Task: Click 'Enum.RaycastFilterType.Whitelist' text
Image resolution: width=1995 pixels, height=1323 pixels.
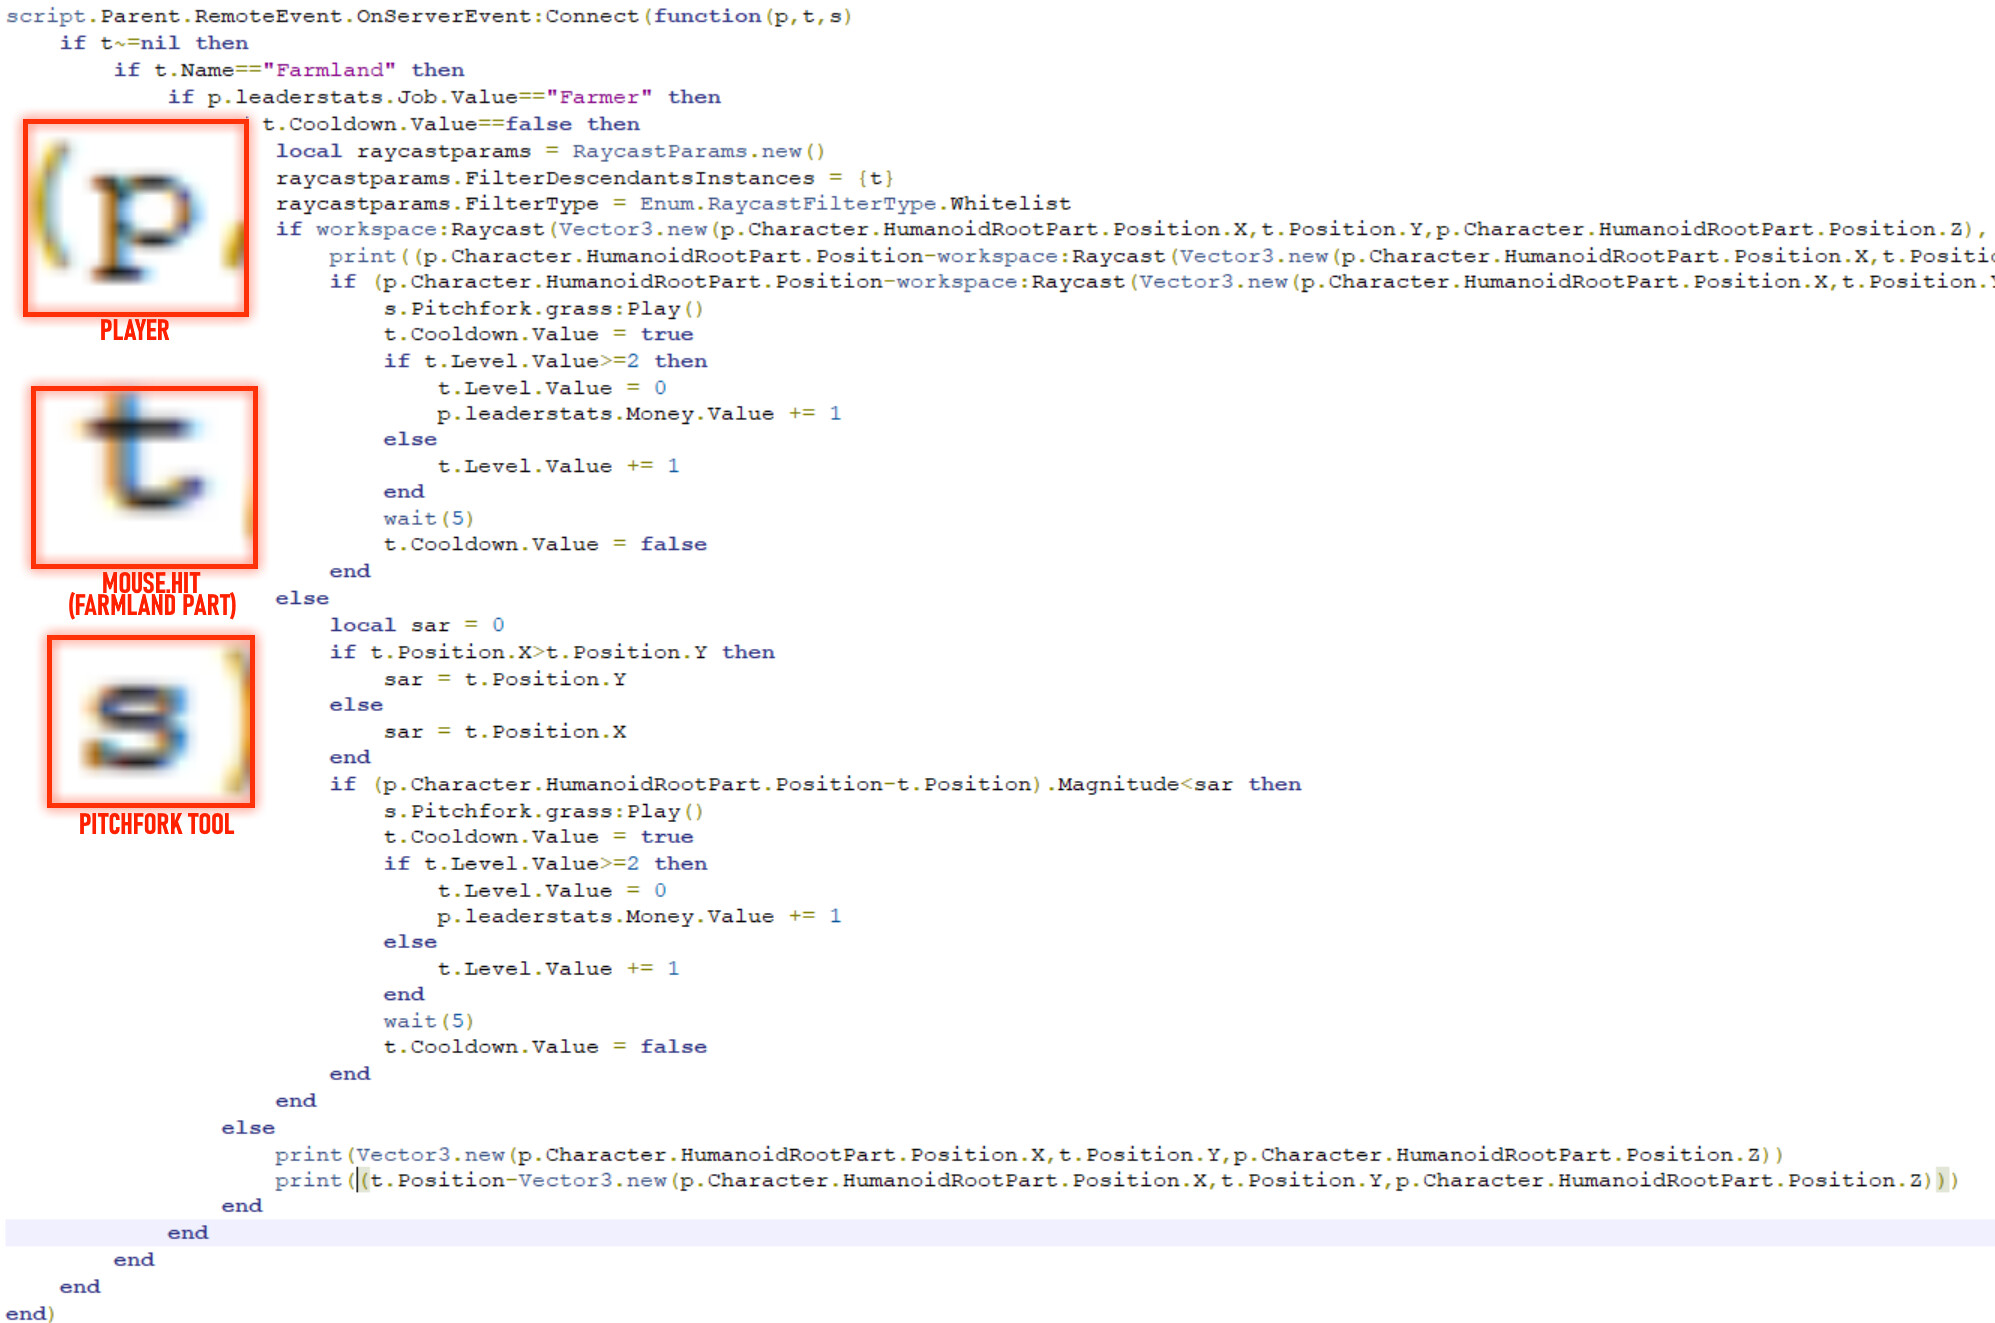Action: [x=854, y=204]
